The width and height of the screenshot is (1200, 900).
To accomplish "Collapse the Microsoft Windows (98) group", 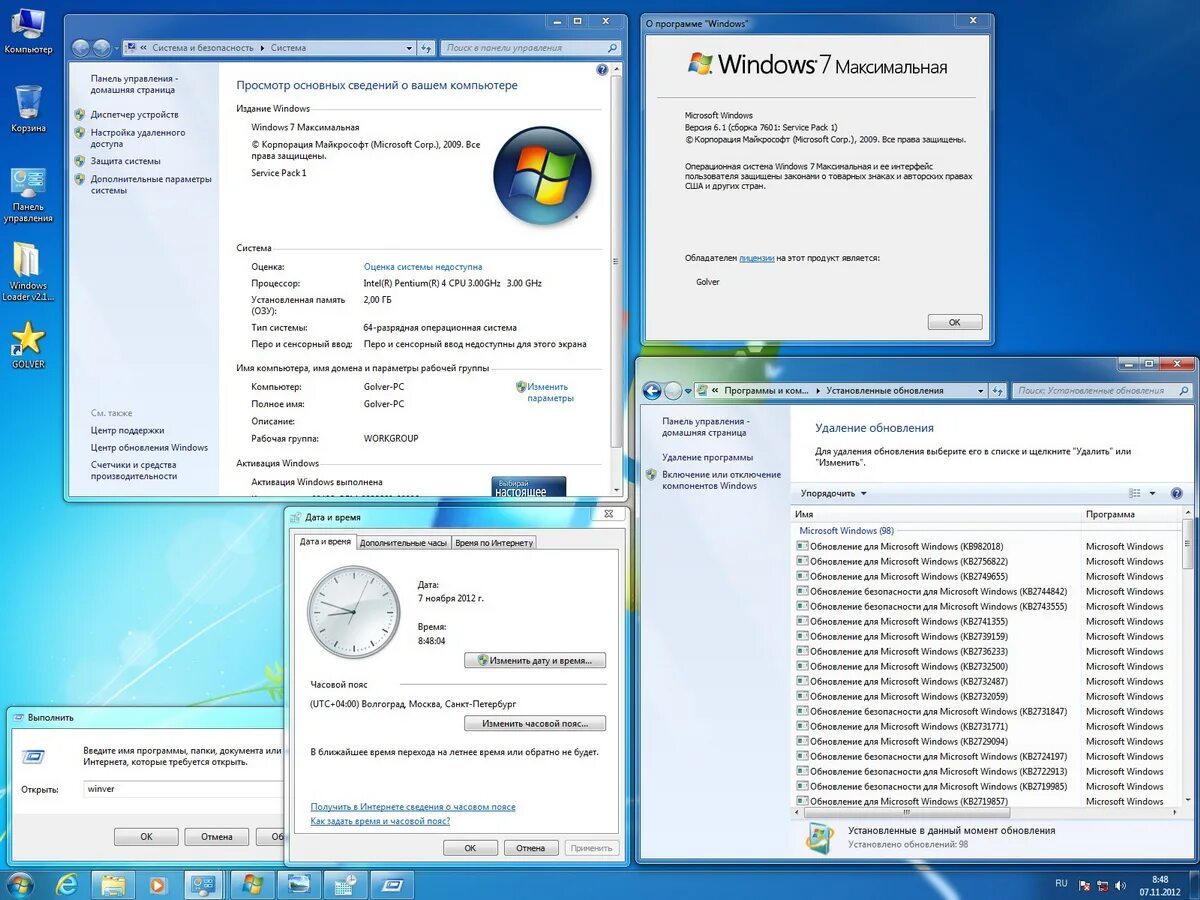I will point(846,531).
